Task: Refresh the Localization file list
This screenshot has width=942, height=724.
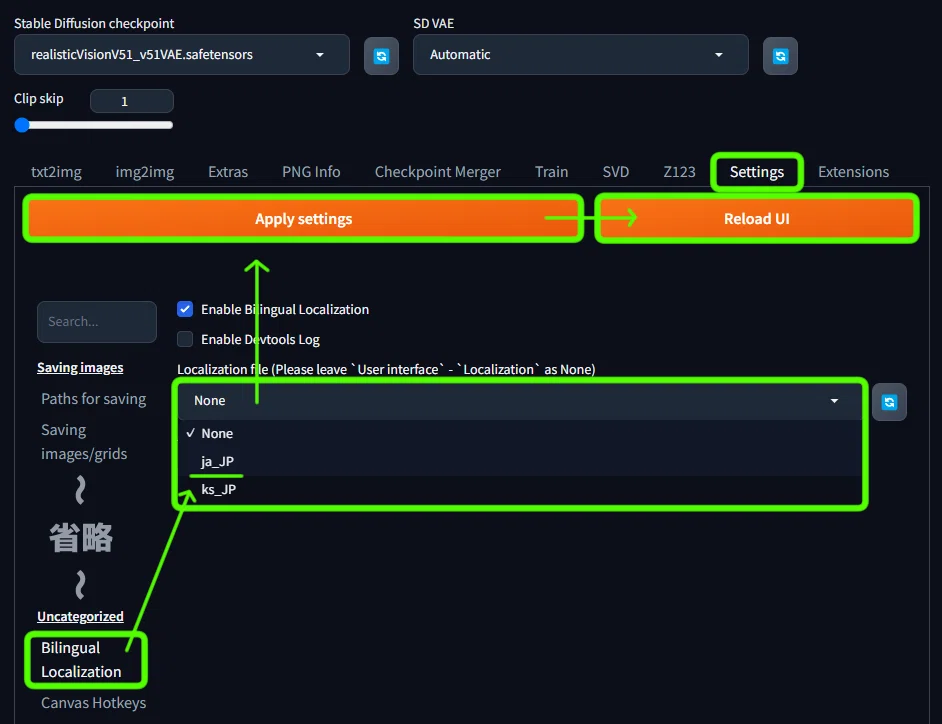Action: tap(889, 402)
